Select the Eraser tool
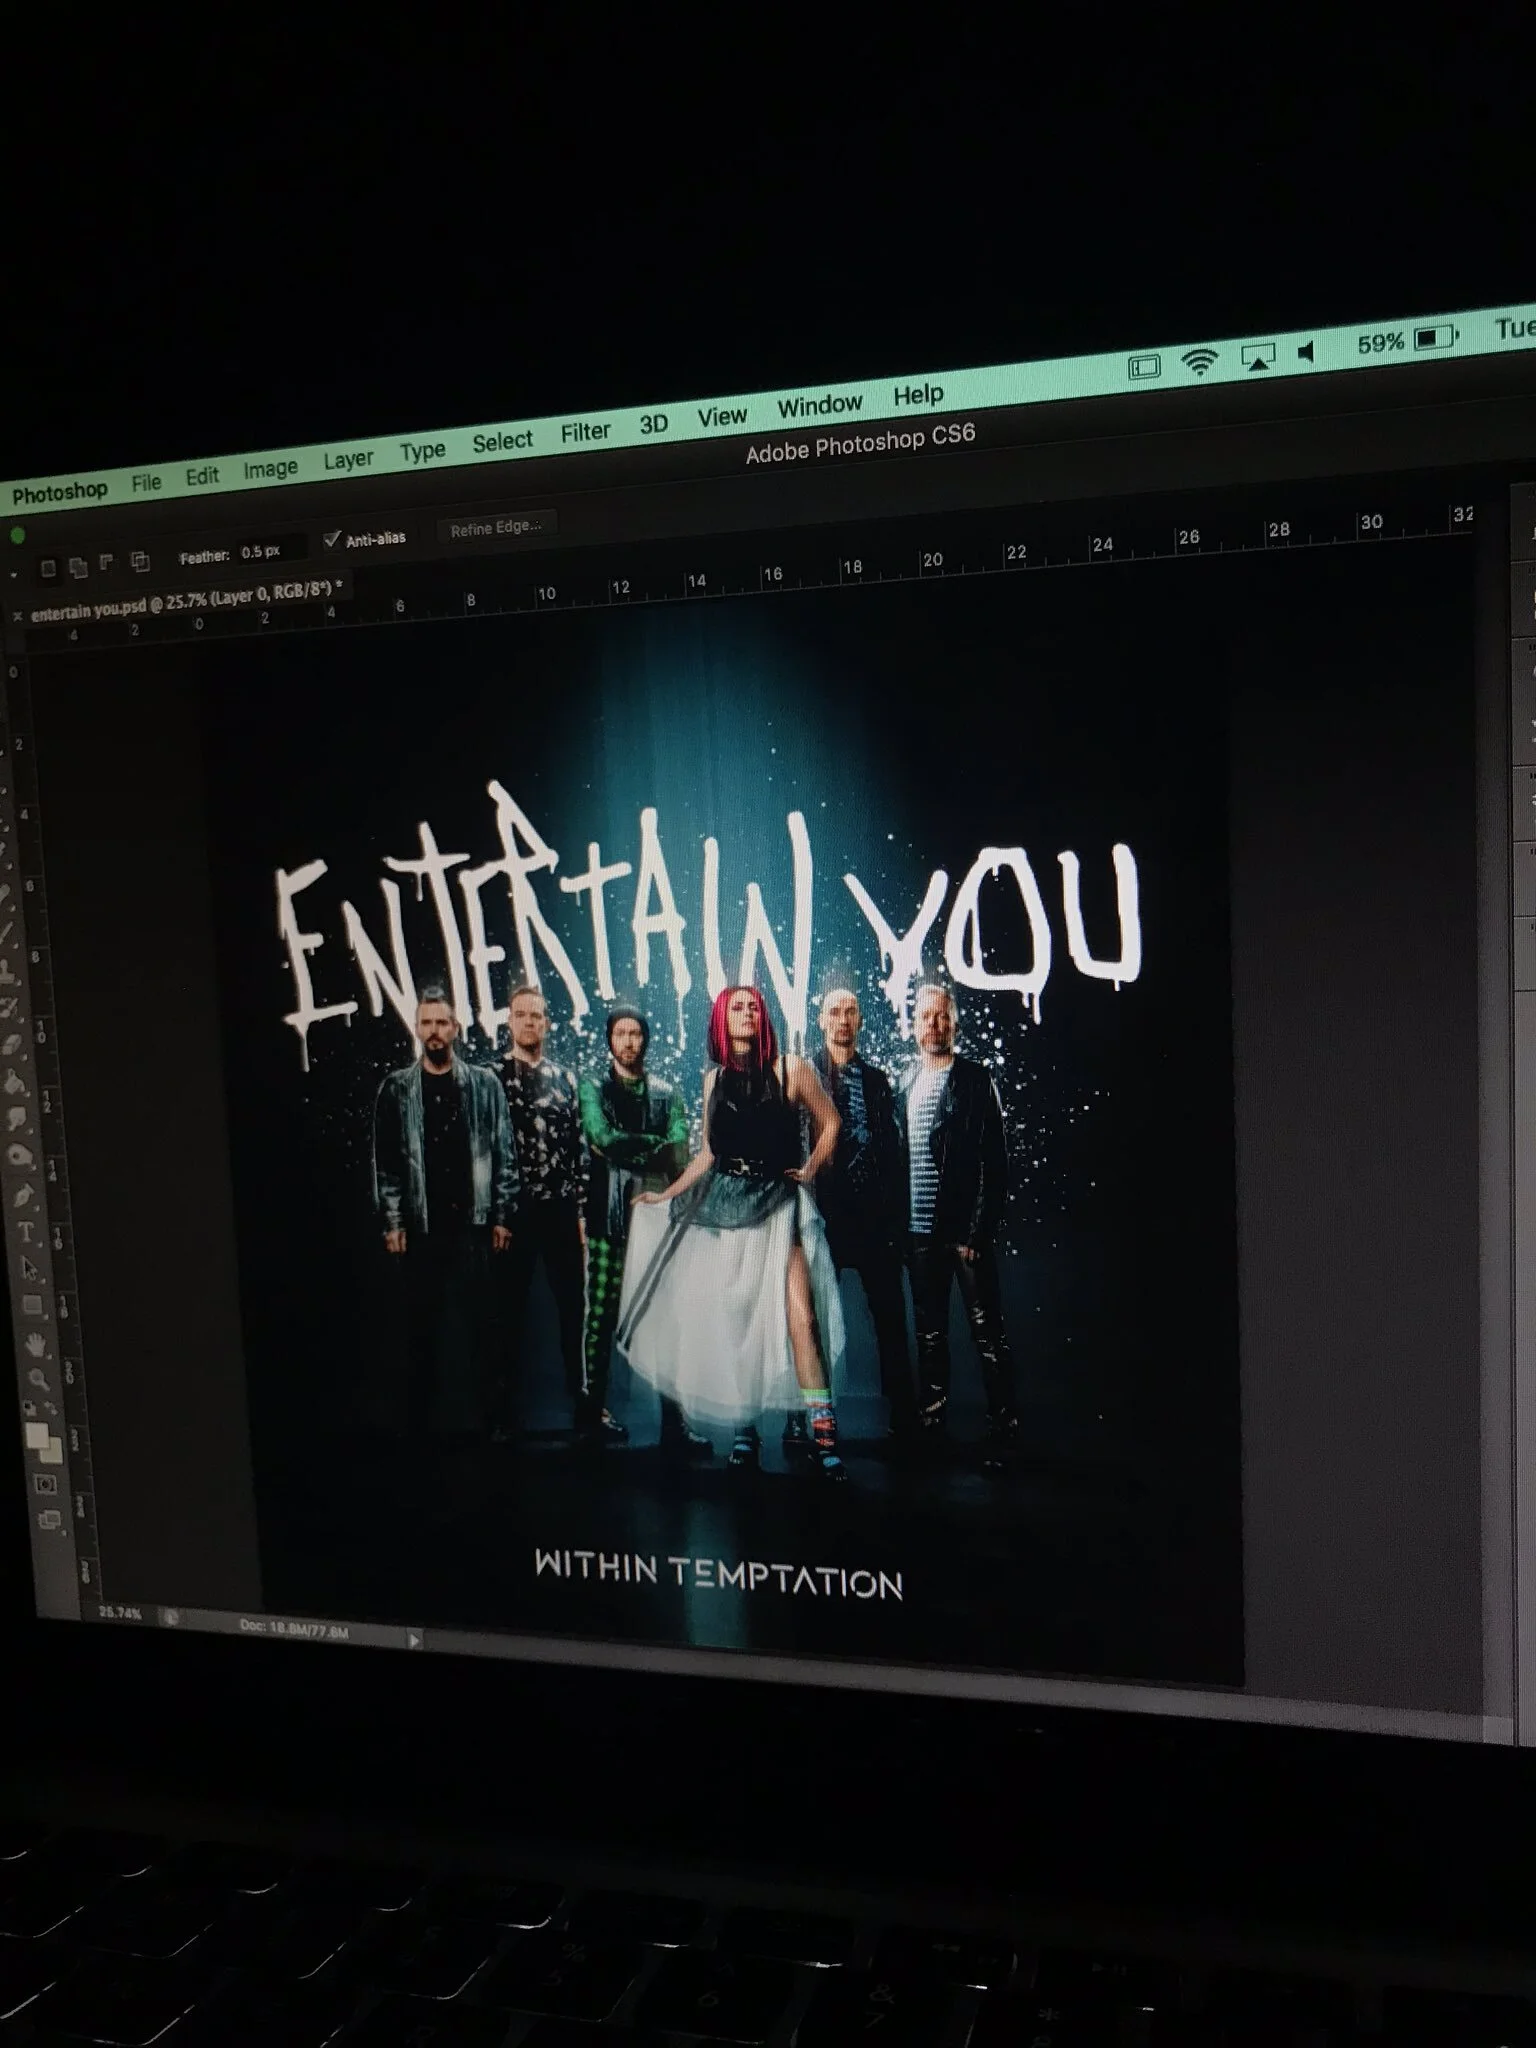 [11, 1044]
